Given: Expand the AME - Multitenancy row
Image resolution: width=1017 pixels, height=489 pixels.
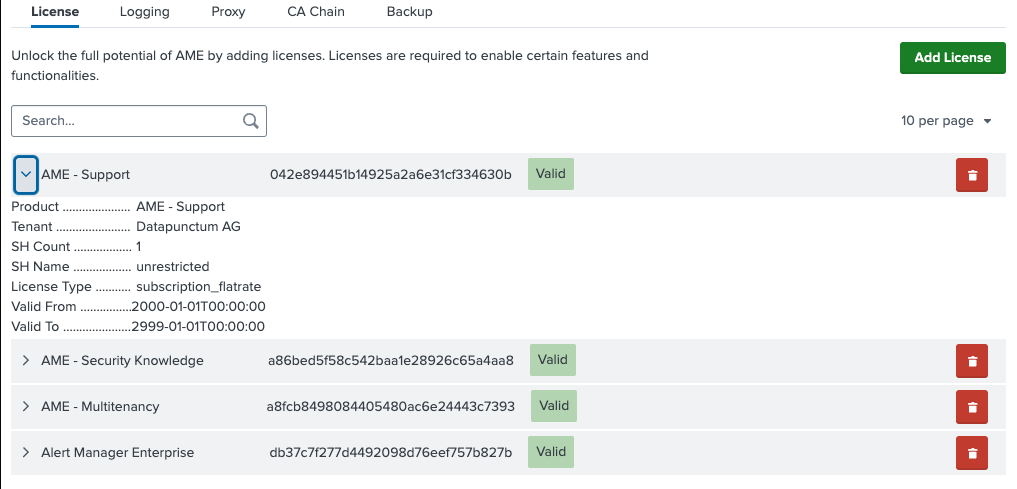Looking at the screenshot, I should pyautogui.click(x=26, y=407).
